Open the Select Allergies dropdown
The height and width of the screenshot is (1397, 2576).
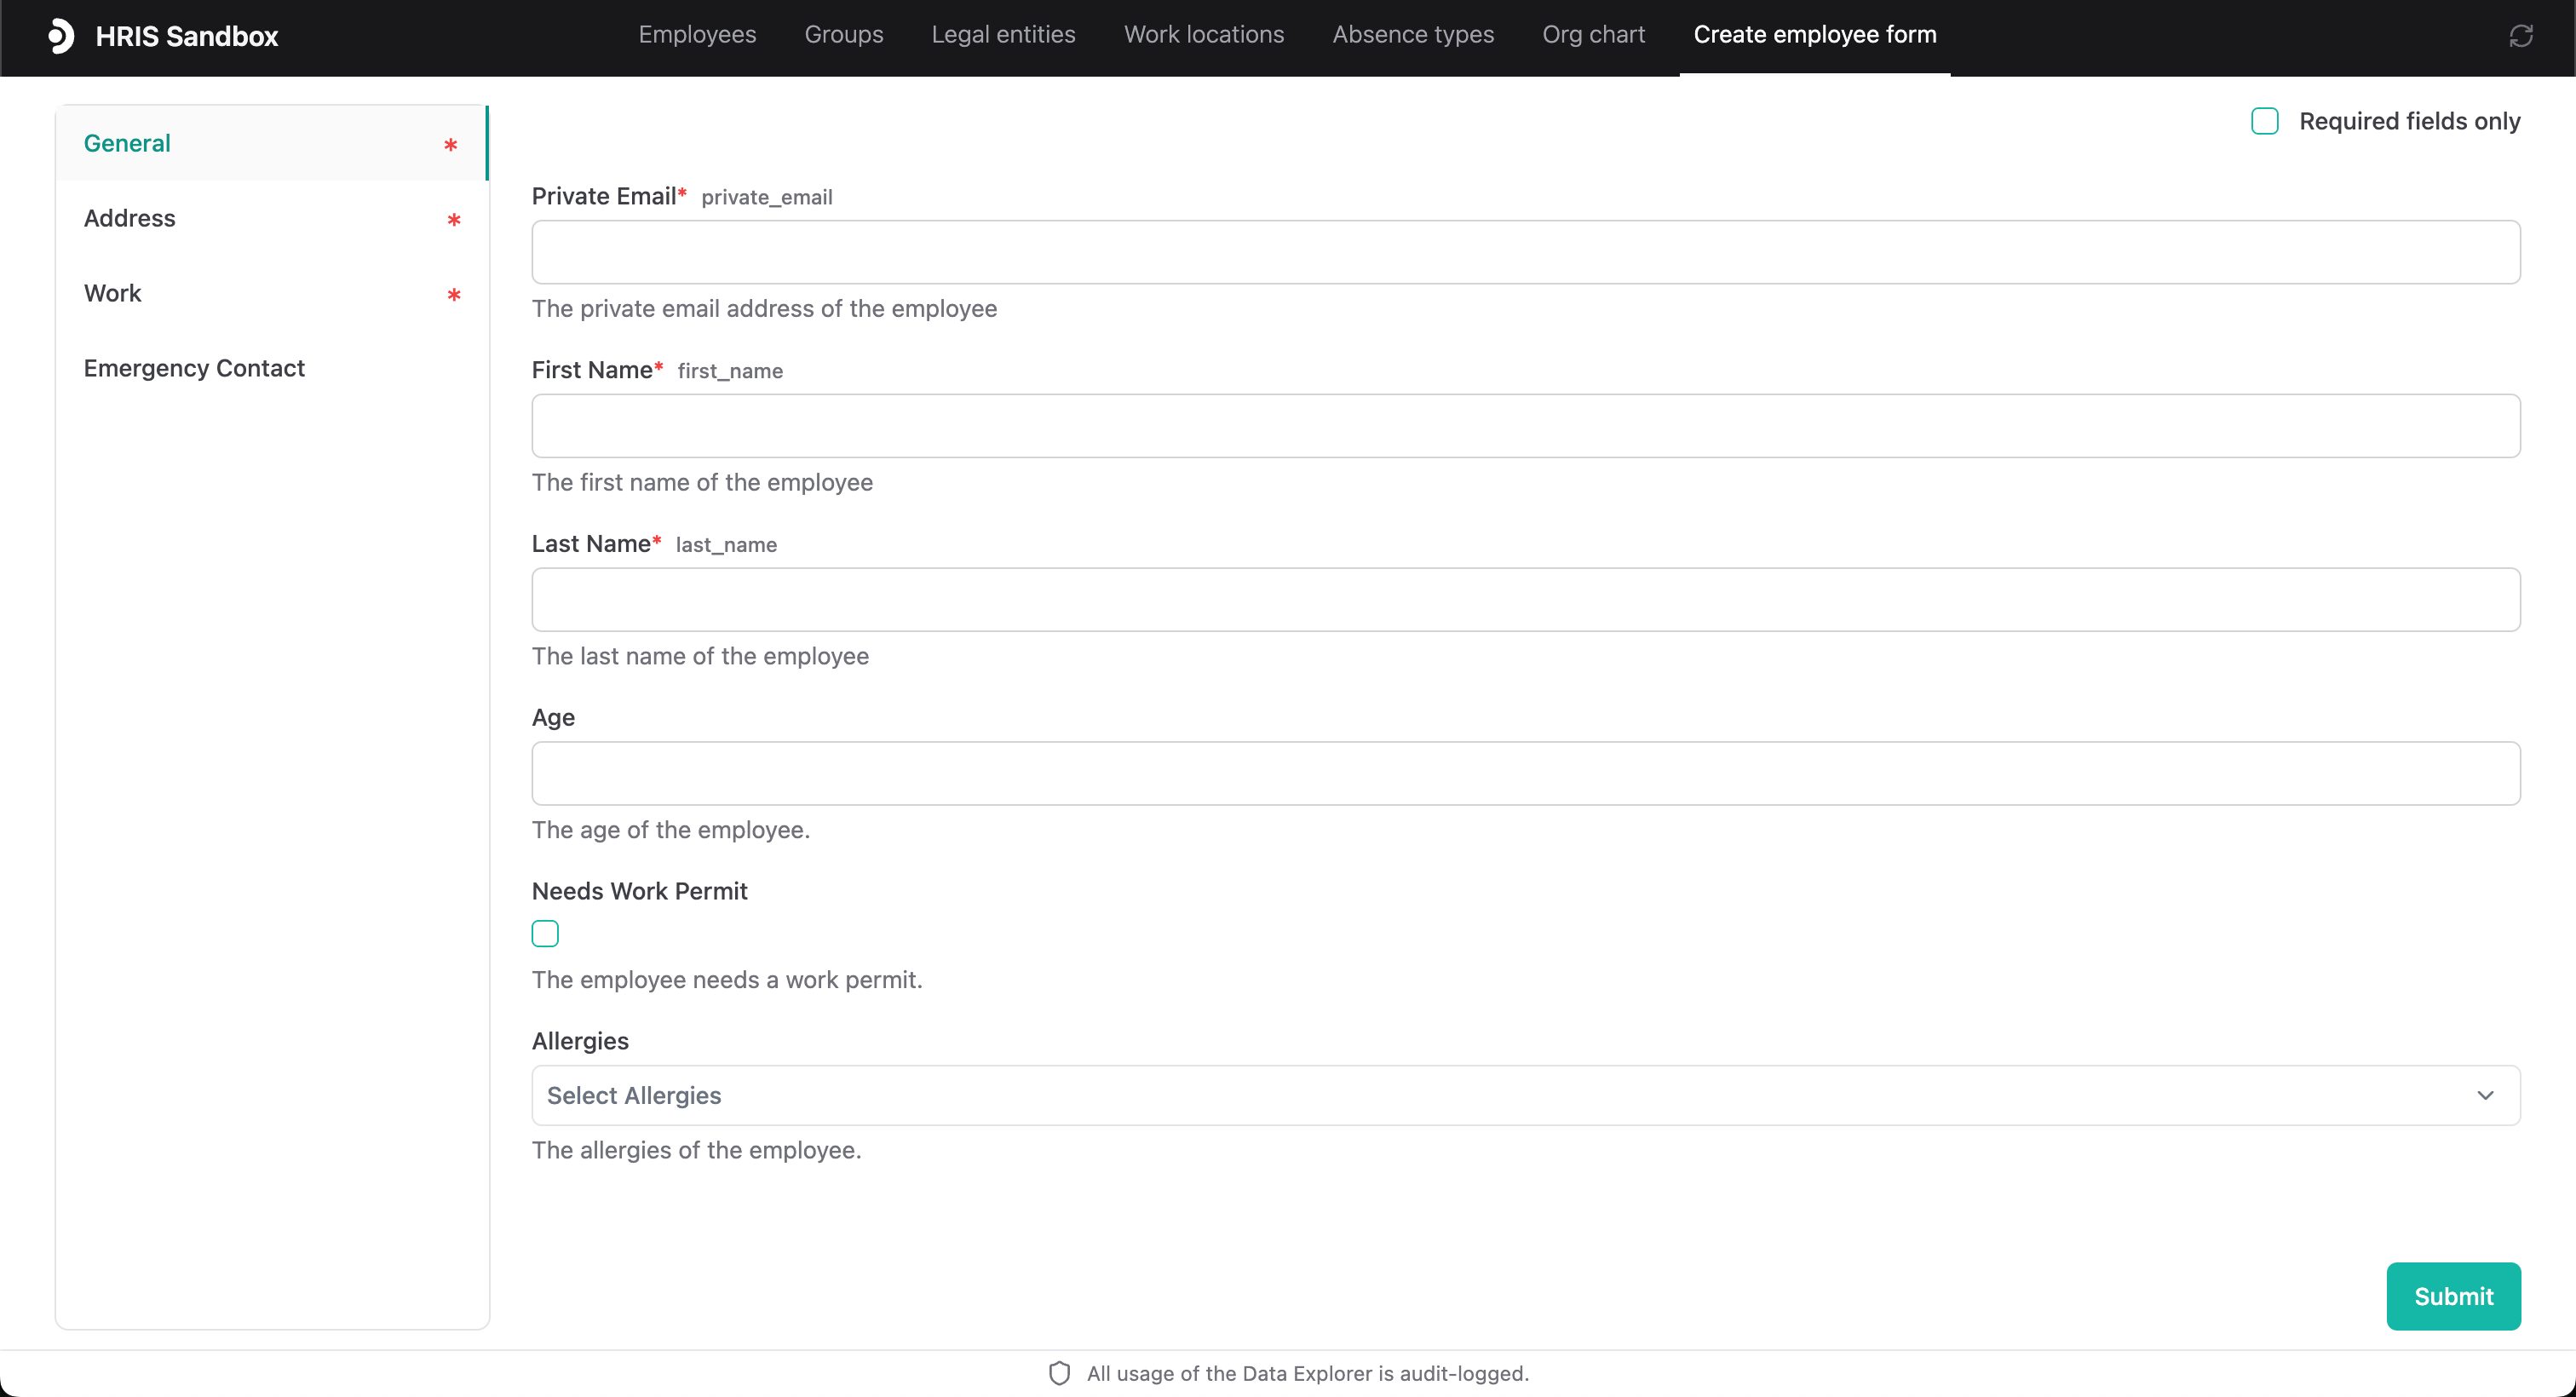point(1525,1095)
